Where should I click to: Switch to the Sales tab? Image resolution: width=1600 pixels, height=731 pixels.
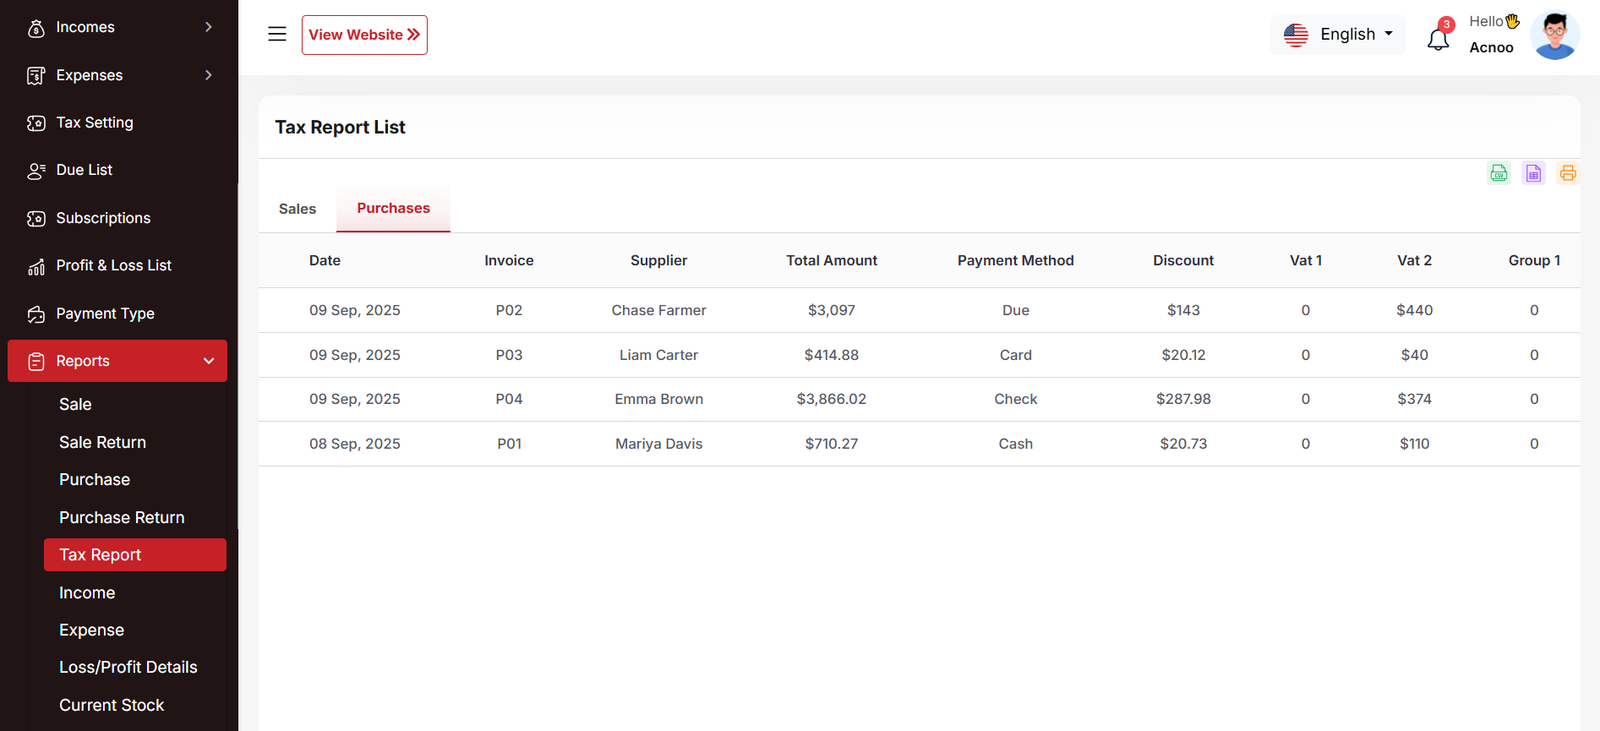pos(297,209)
